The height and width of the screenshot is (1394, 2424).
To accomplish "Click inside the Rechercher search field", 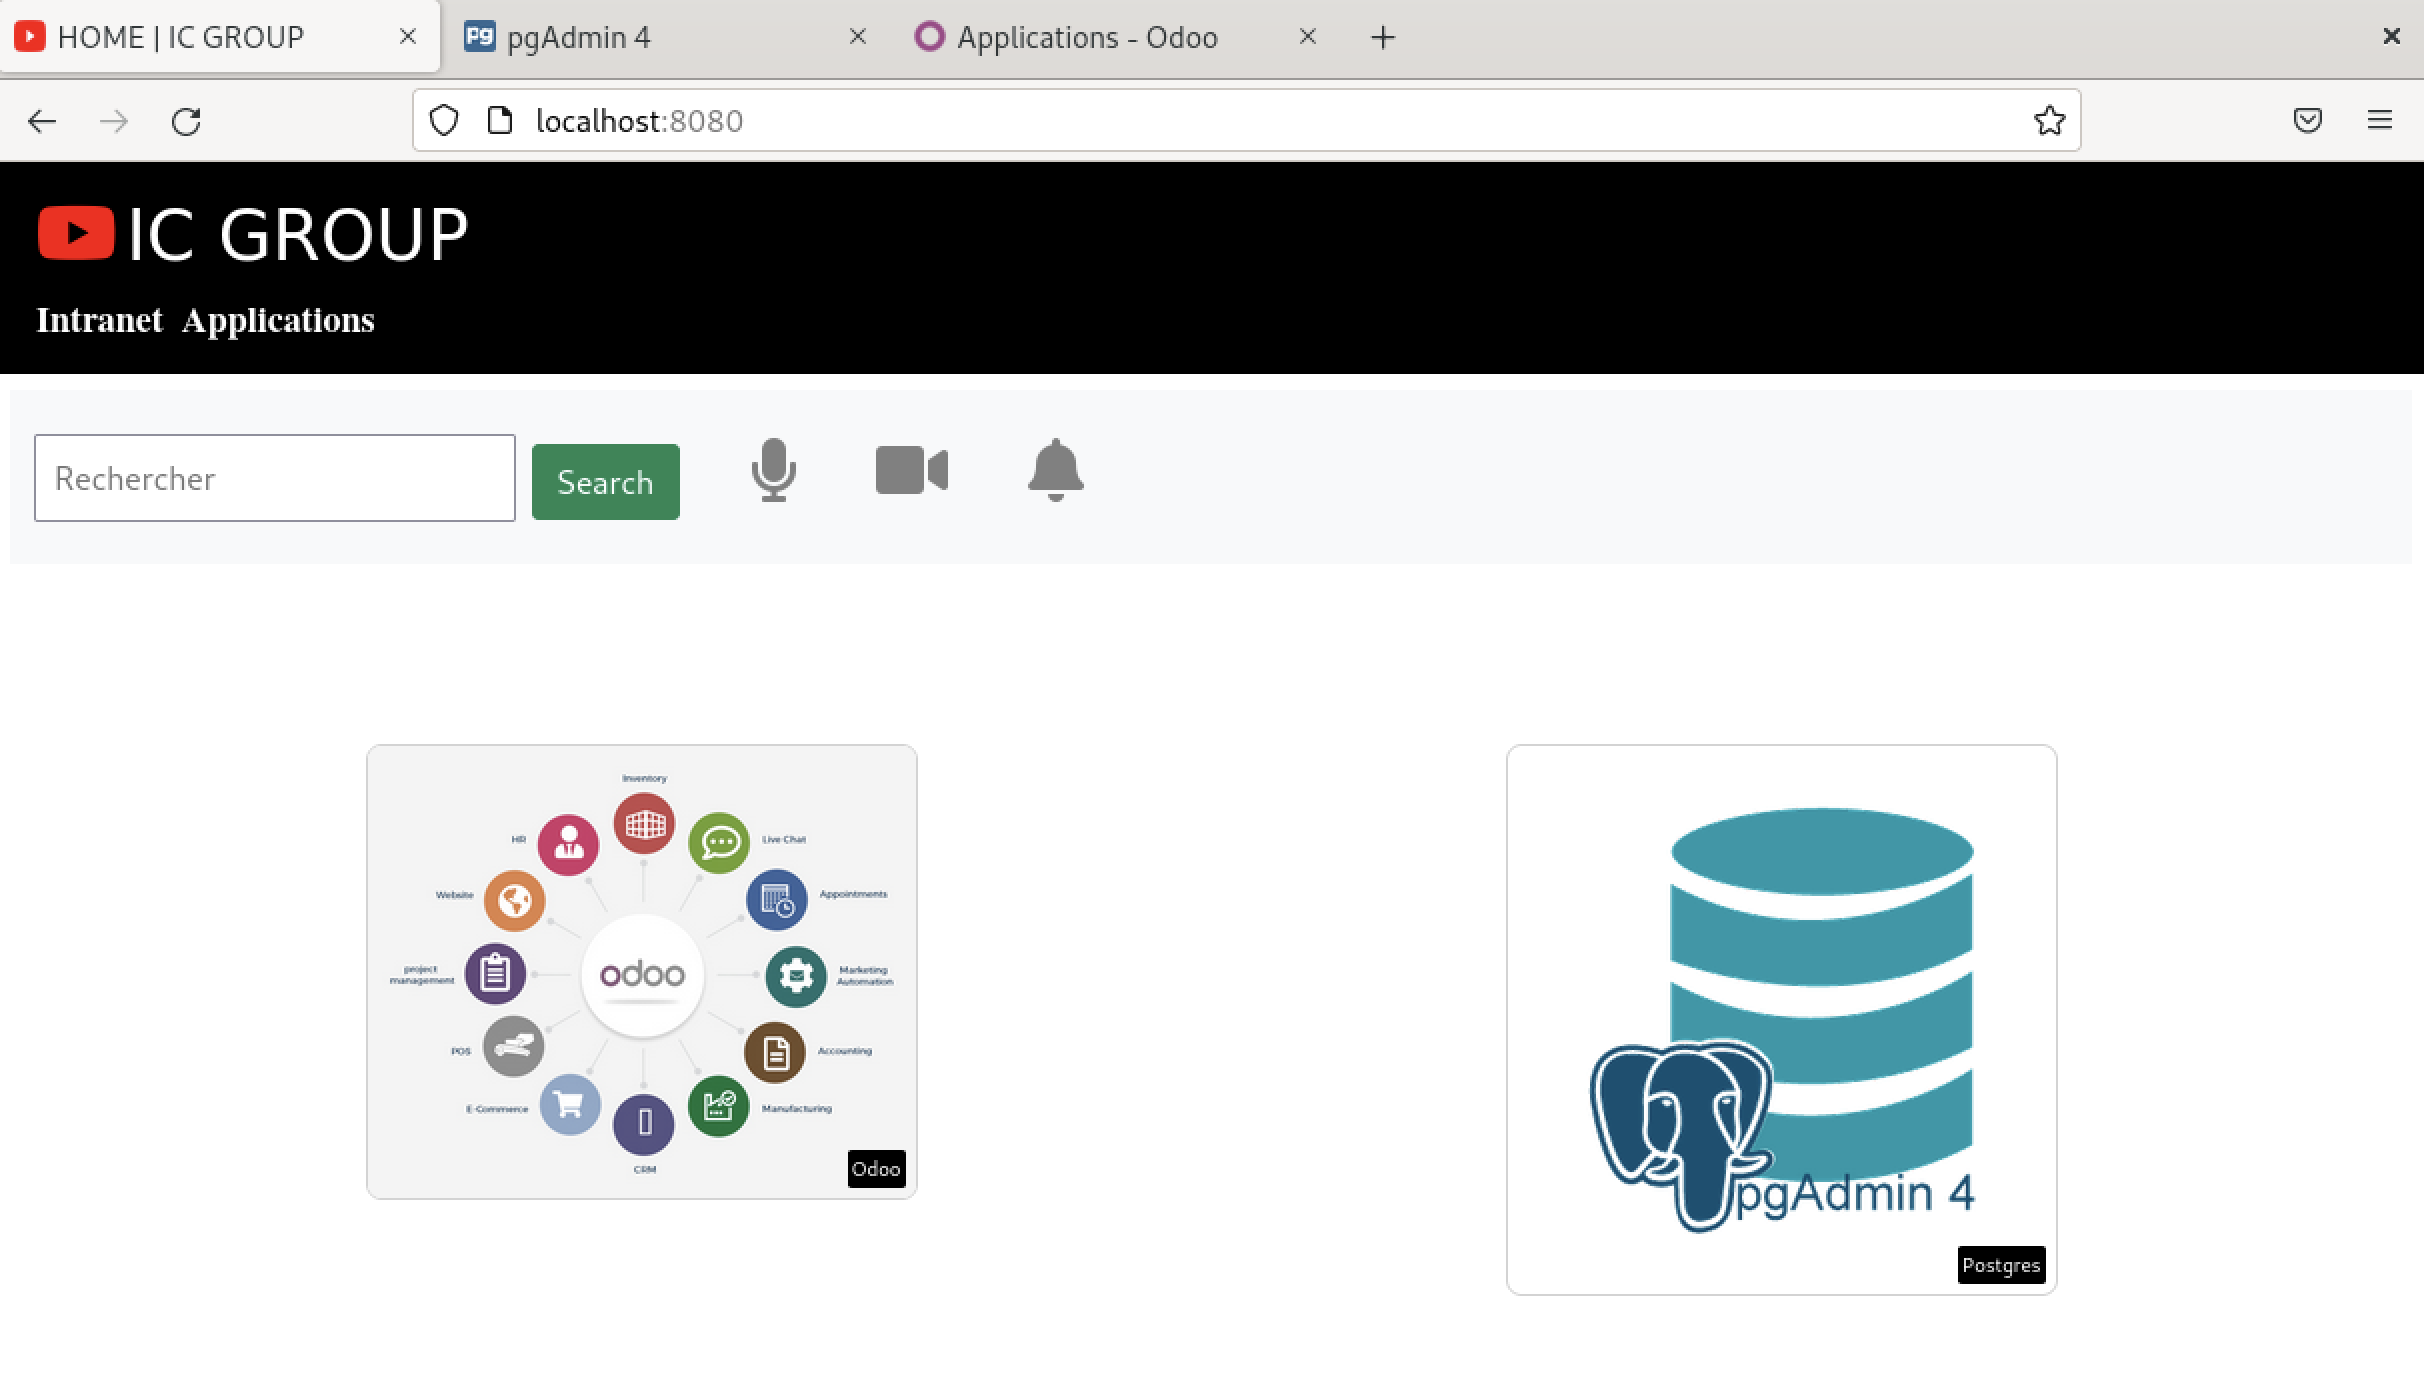I will click(x=273, y=478).
